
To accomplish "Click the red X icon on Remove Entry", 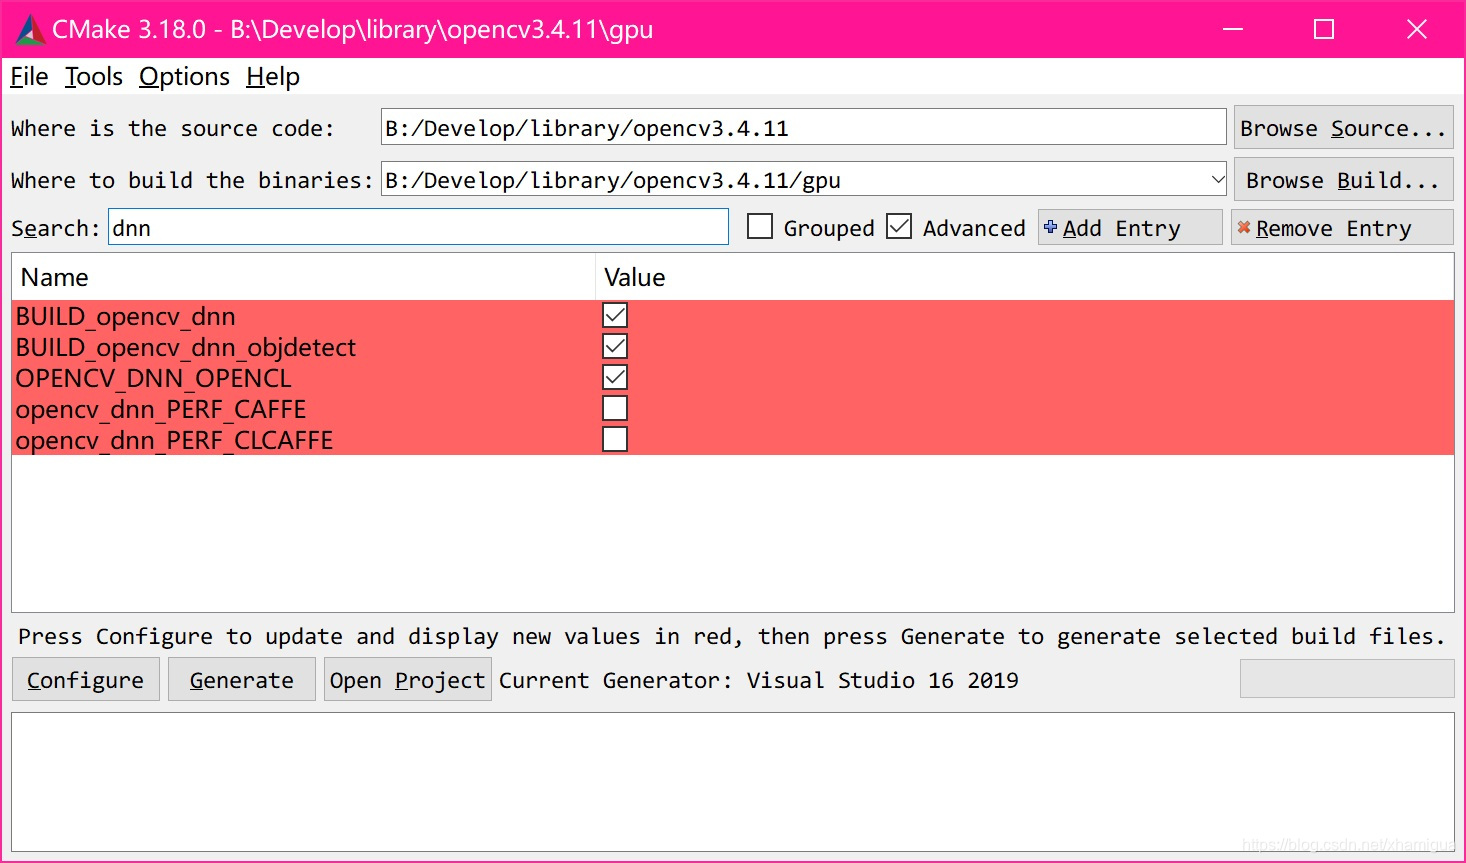I will (x=1244, y=227).
